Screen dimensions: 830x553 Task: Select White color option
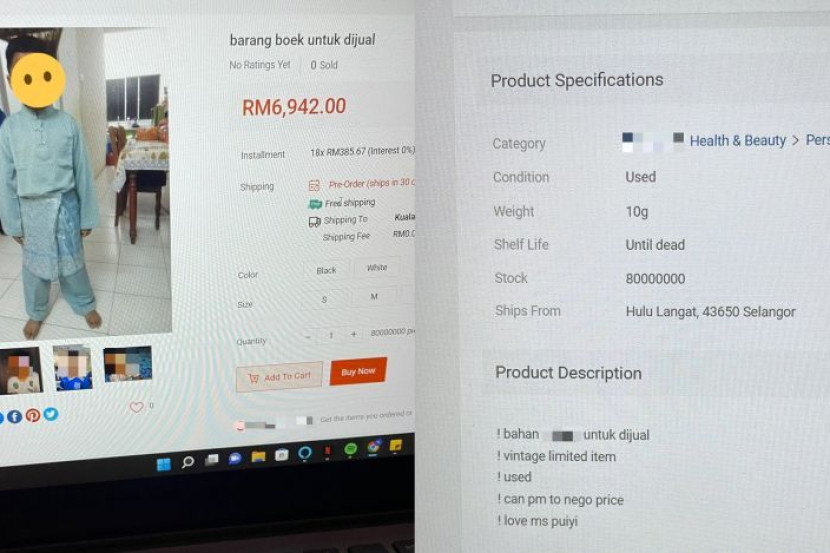click(x=377, y=268)
